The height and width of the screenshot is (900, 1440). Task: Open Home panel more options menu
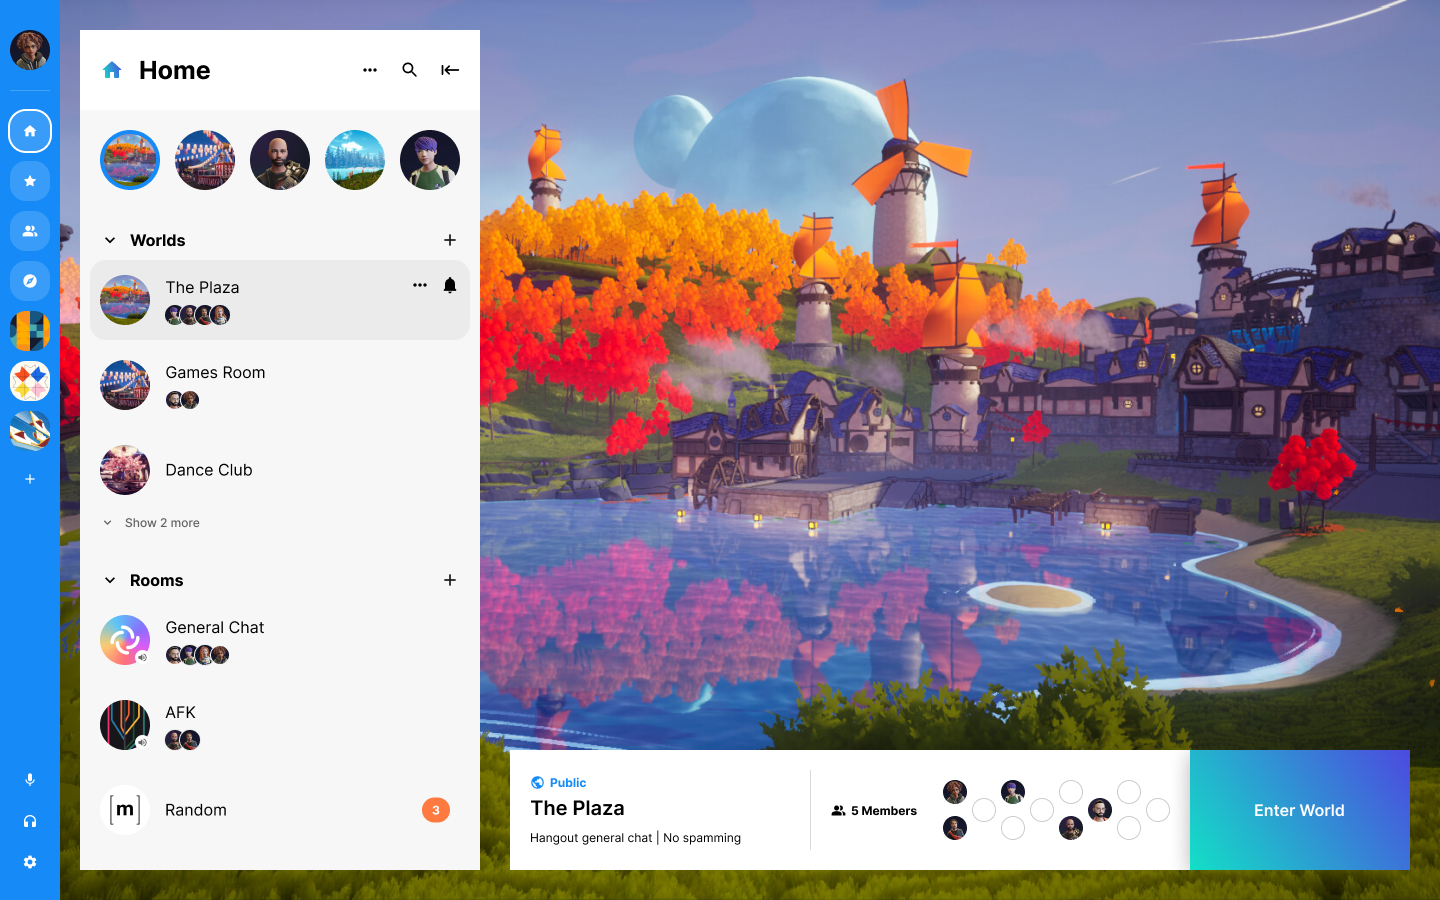(370, 70)
